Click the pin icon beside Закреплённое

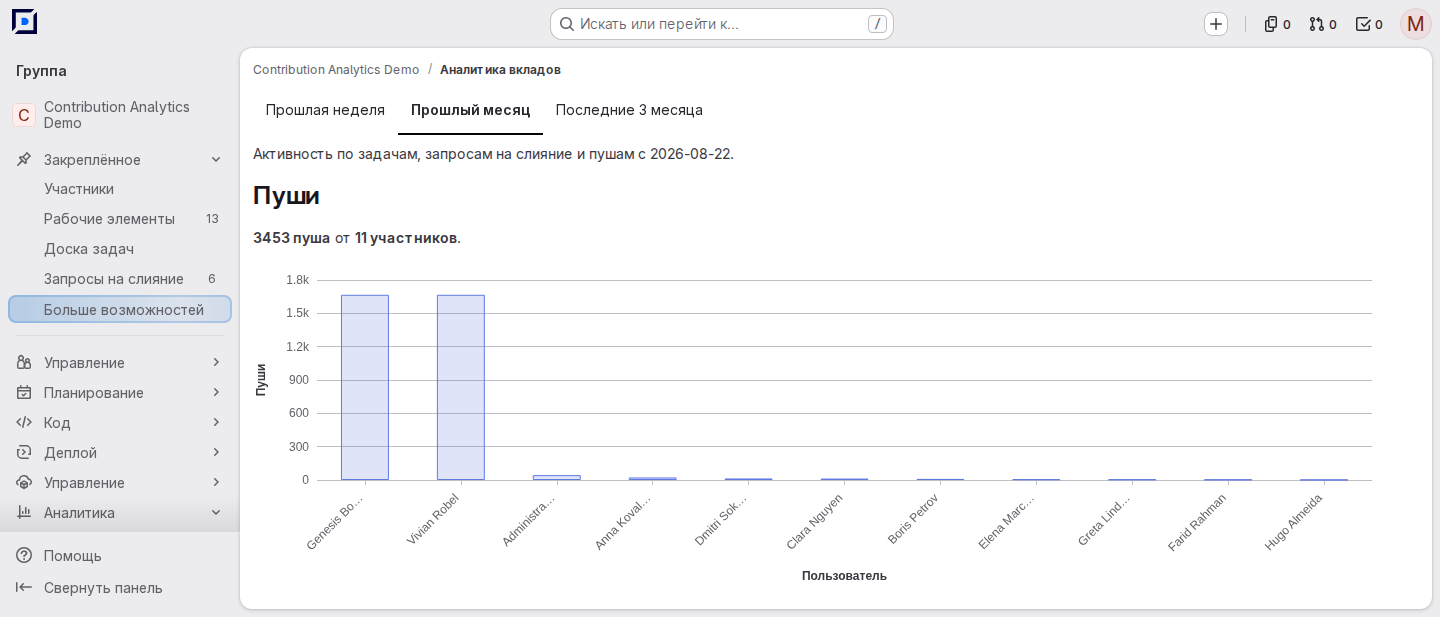pyautogui.click(x=24, y=160)
